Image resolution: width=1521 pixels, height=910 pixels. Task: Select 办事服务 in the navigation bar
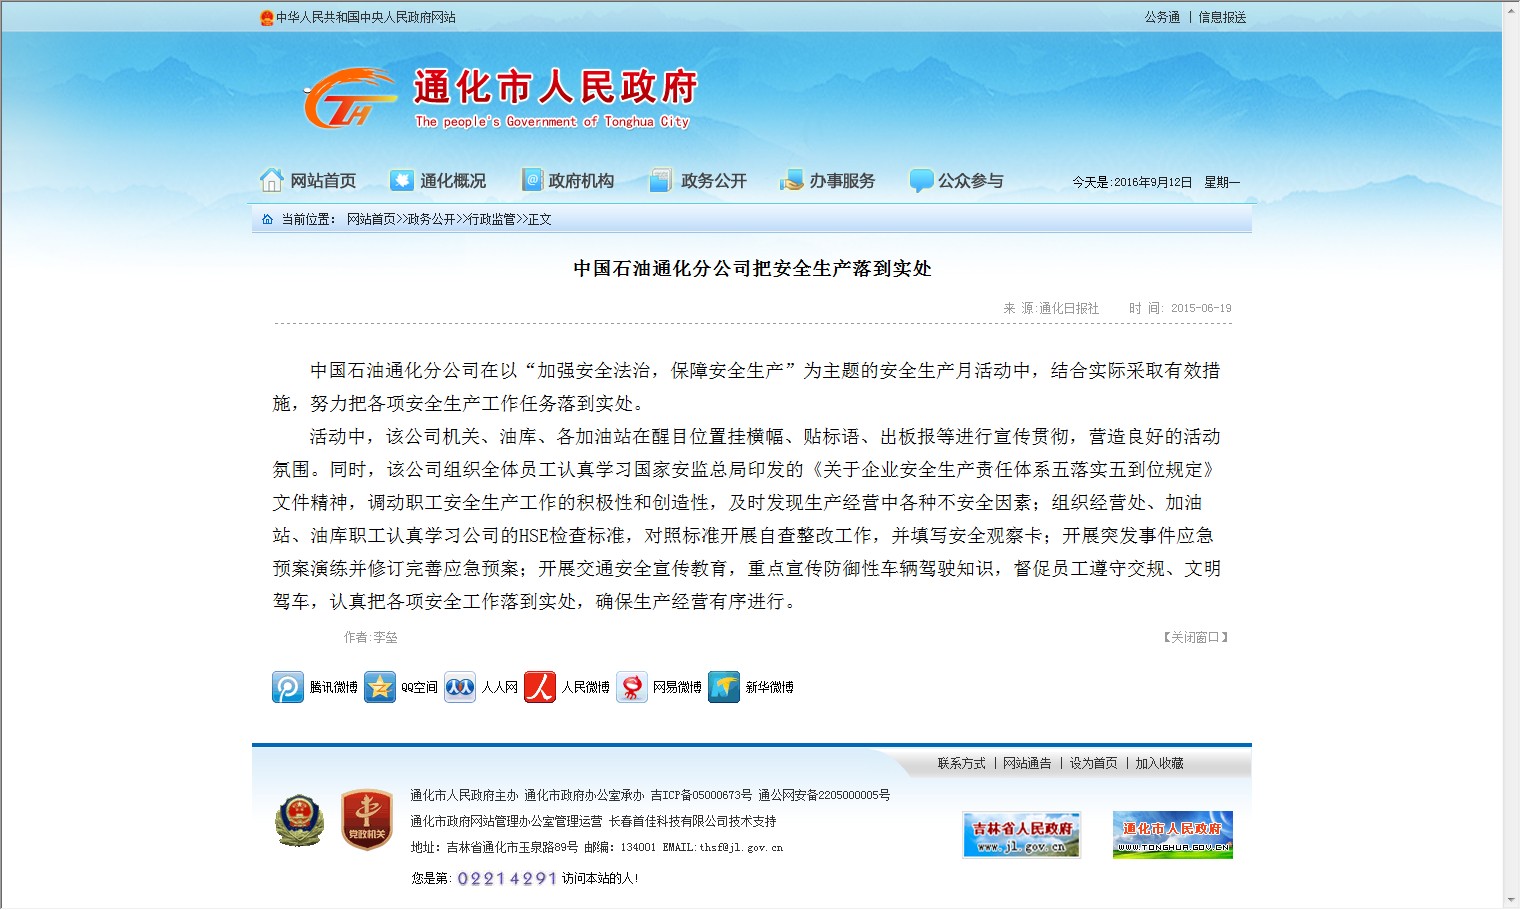[x=828, y=181]
